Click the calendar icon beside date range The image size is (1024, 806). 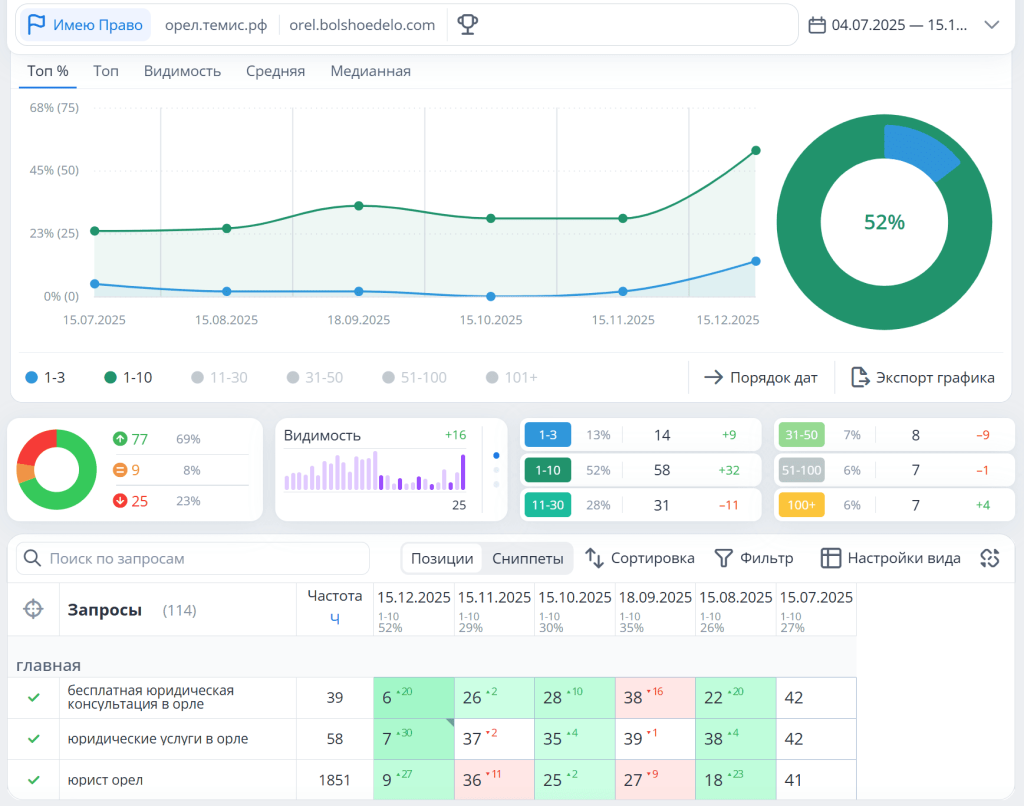coord(817,25)
